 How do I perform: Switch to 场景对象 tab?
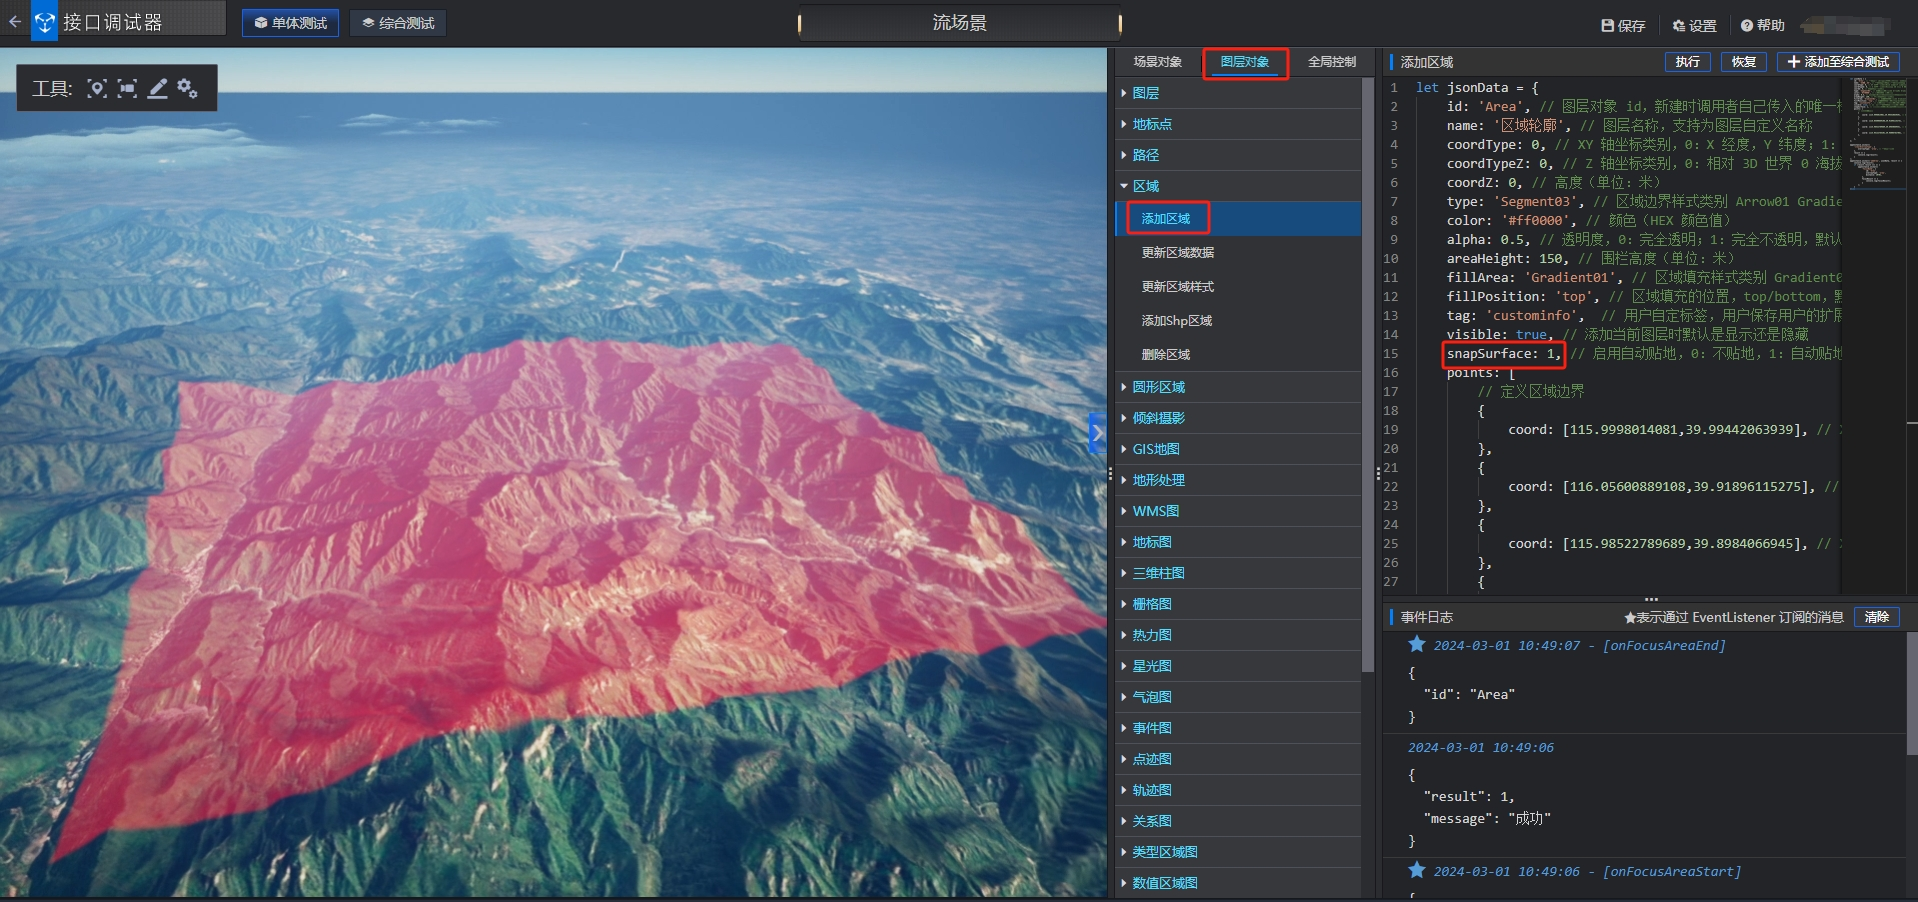click(x=1157, y=62)
